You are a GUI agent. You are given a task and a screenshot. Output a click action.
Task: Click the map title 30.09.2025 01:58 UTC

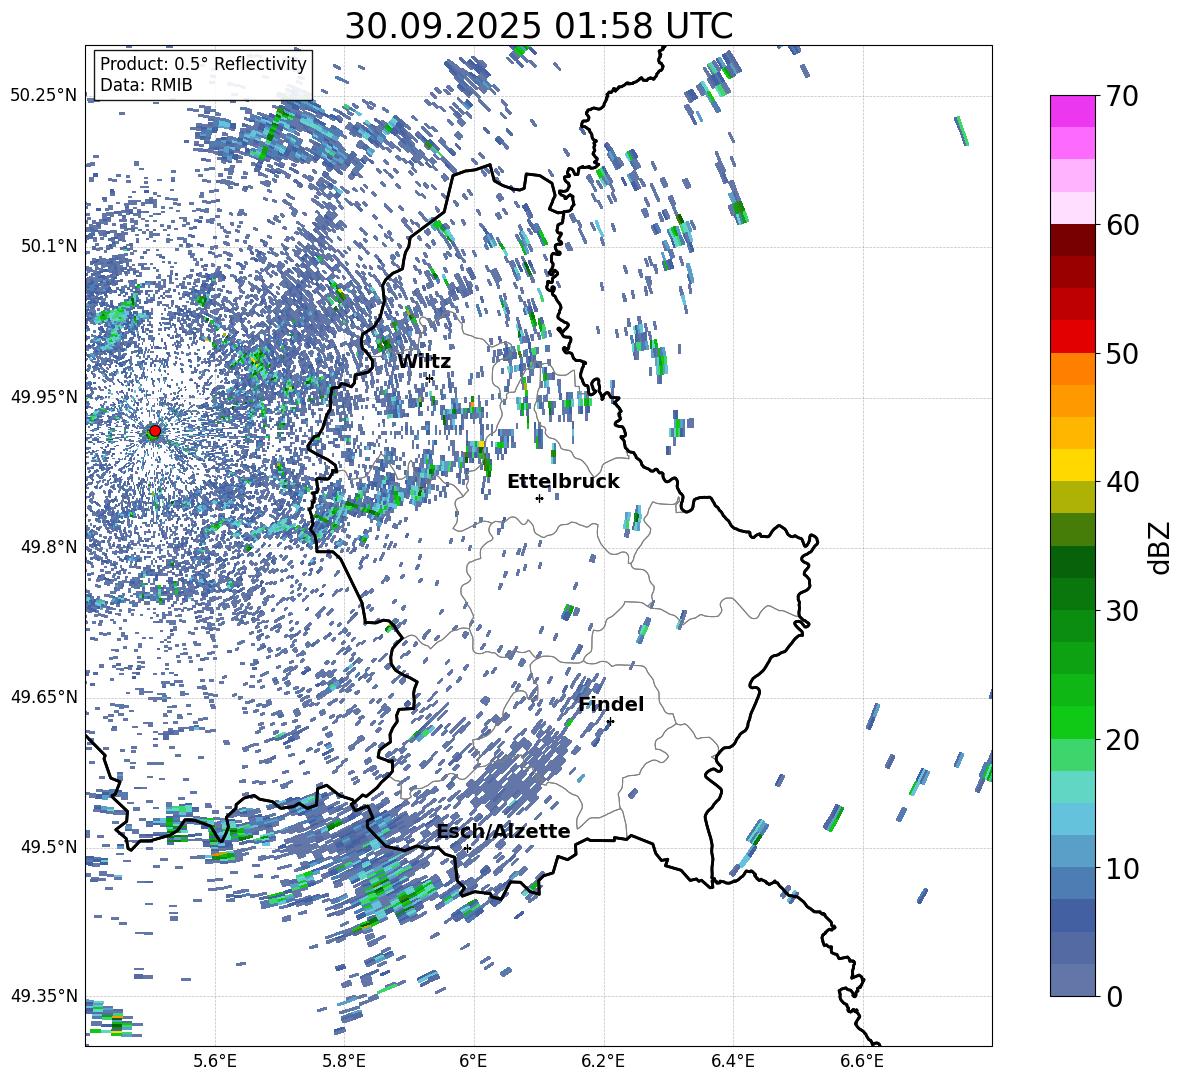[x=538, y=26]
